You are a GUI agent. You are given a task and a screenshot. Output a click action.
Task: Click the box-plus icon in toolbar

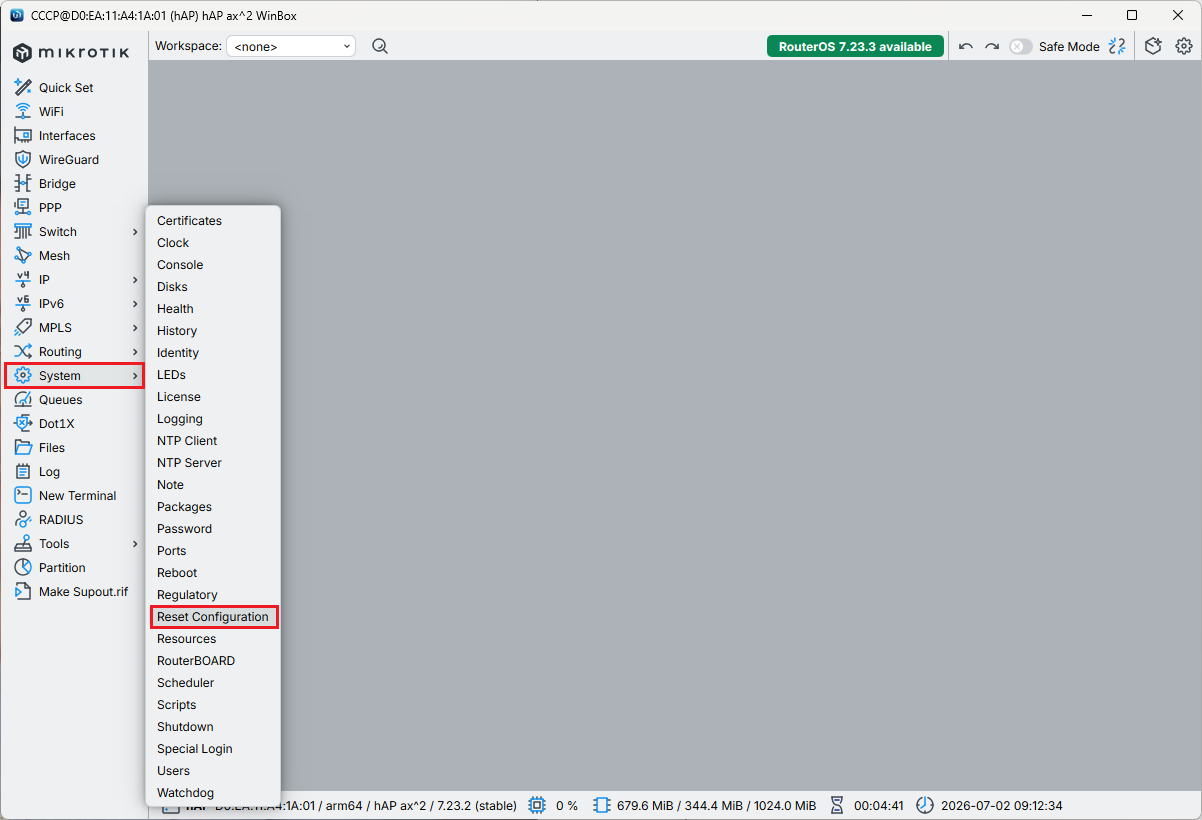[x=1154, y=46]
